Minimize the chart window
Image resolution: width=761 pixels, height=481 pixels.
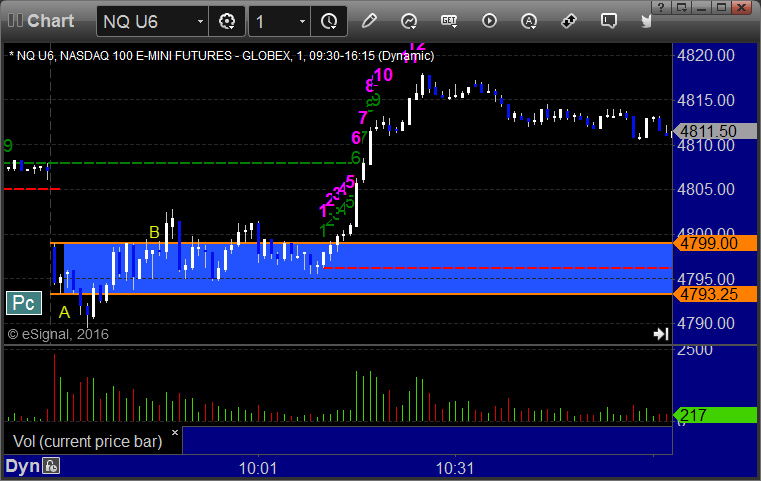[x=701, y=7]
